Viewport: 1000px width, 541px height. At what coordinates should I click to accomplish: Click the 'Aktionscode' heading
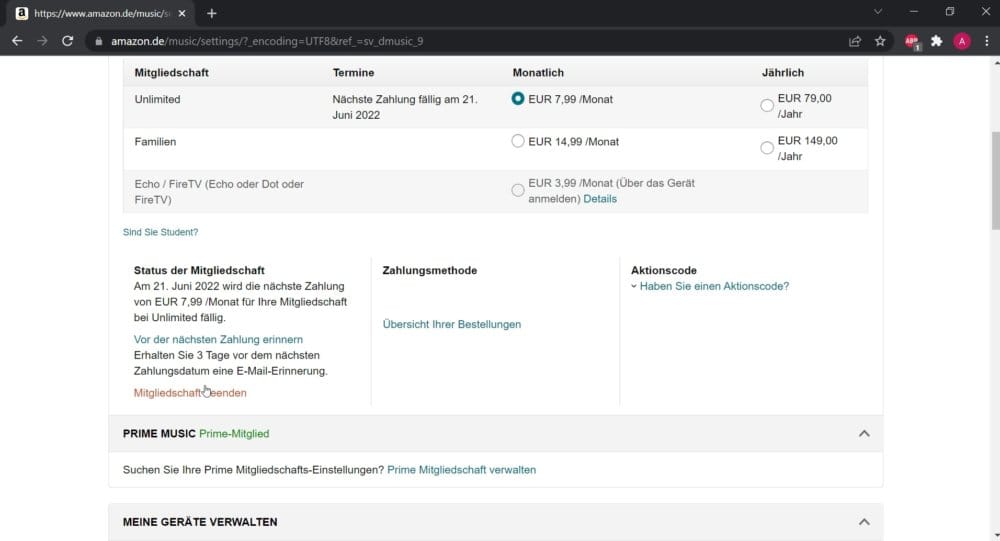[x=664, y=270]
